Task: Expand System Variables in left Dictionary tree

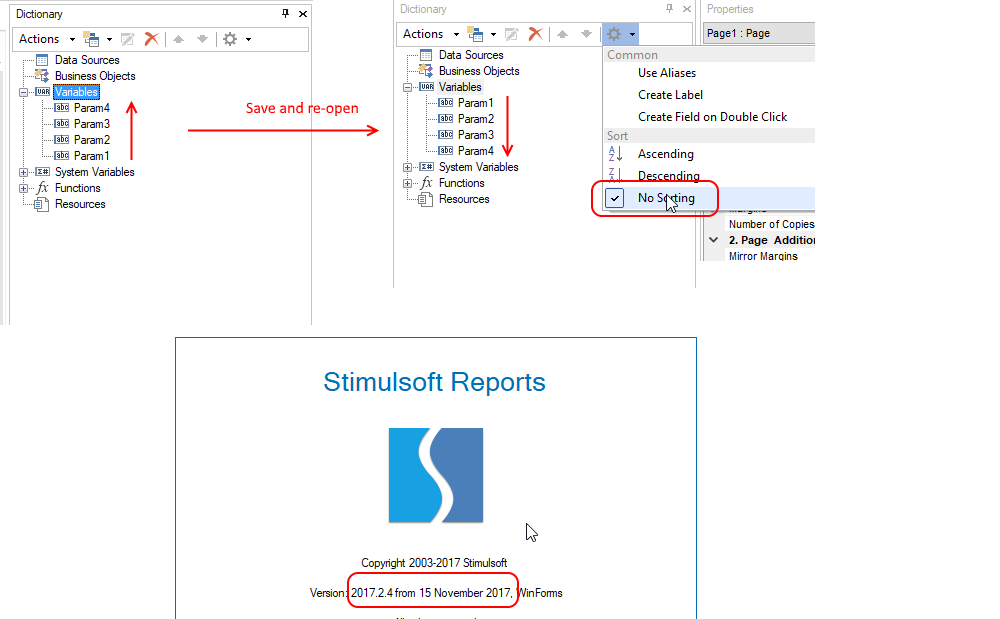Action: [24, 172]
